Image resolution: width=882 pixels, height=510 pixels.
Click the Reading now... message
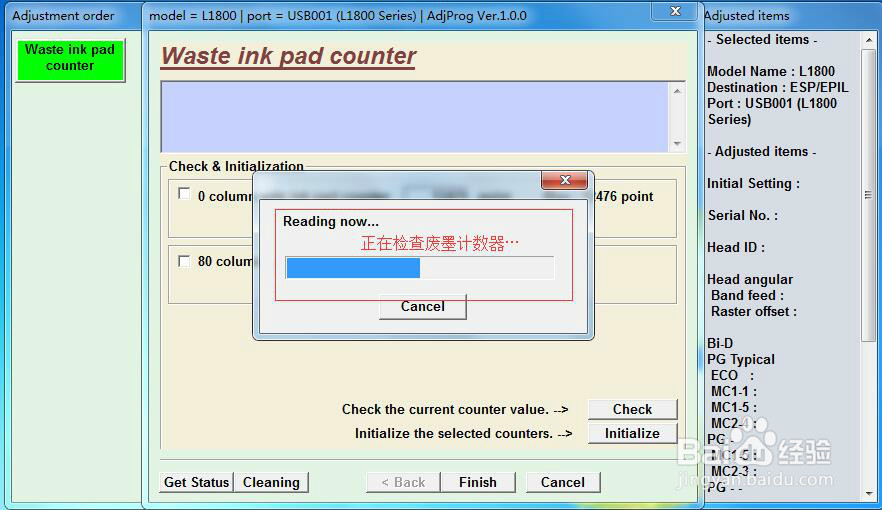331,222
